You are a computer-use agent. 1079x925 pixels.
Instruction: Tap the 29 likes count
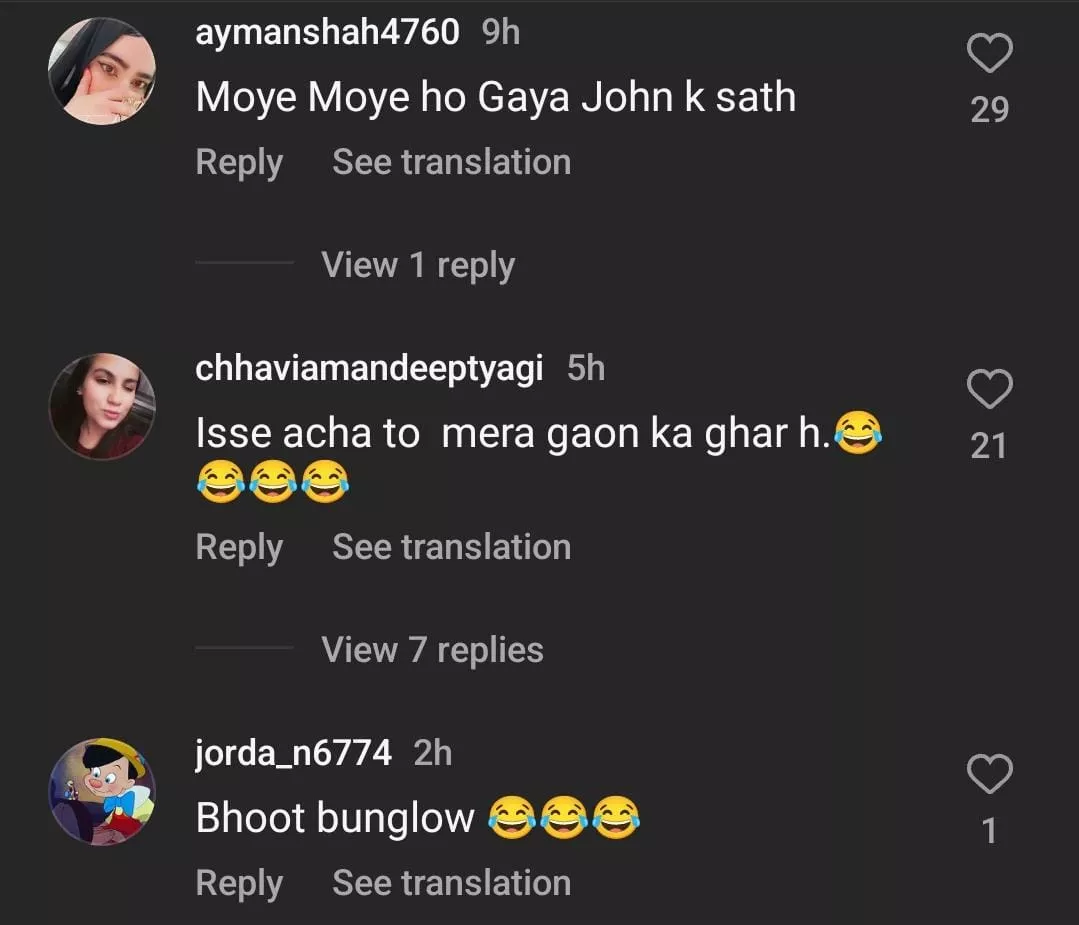[989, 110]
